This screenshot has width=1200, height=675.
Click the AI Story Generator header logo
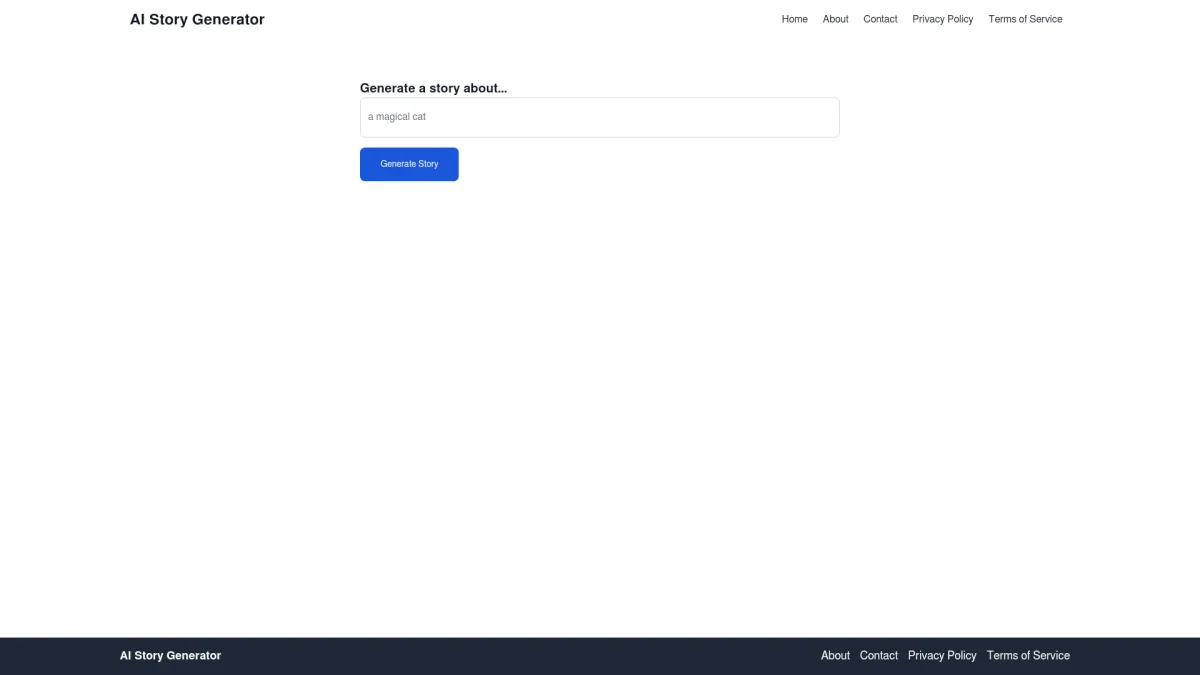coord(197,19)
